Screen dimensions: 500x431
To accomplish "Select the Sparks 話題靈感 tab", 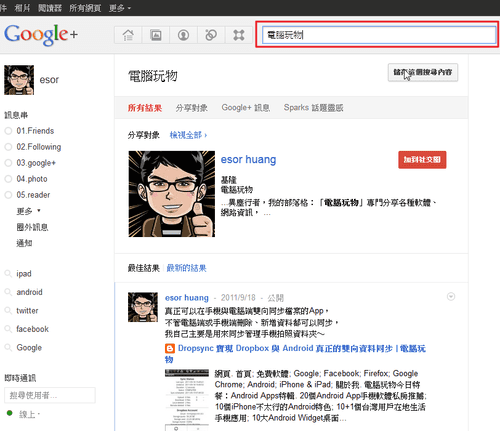I will [x=313, y=108].
